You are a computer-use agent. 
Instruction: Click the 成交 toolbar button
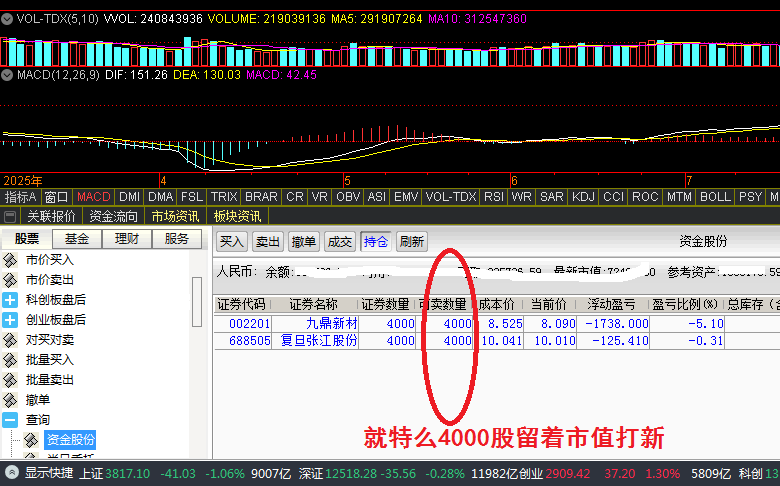(x=340, y=242)
